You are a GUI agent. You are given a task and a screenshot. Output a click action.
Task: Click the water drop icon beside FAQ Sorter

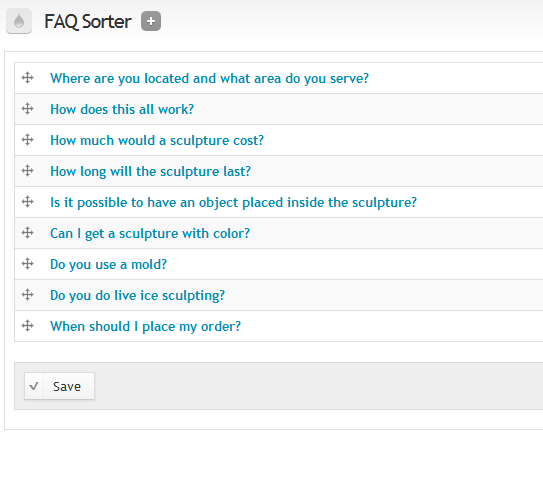pos(19,21)
